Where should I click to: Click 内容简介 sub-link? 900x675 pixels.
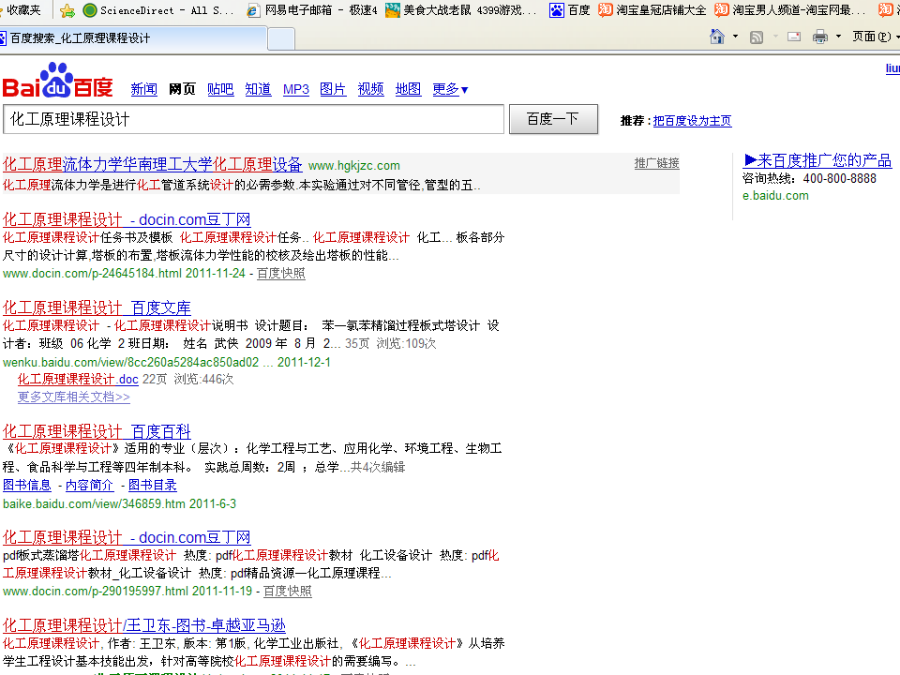coord(90,486)
